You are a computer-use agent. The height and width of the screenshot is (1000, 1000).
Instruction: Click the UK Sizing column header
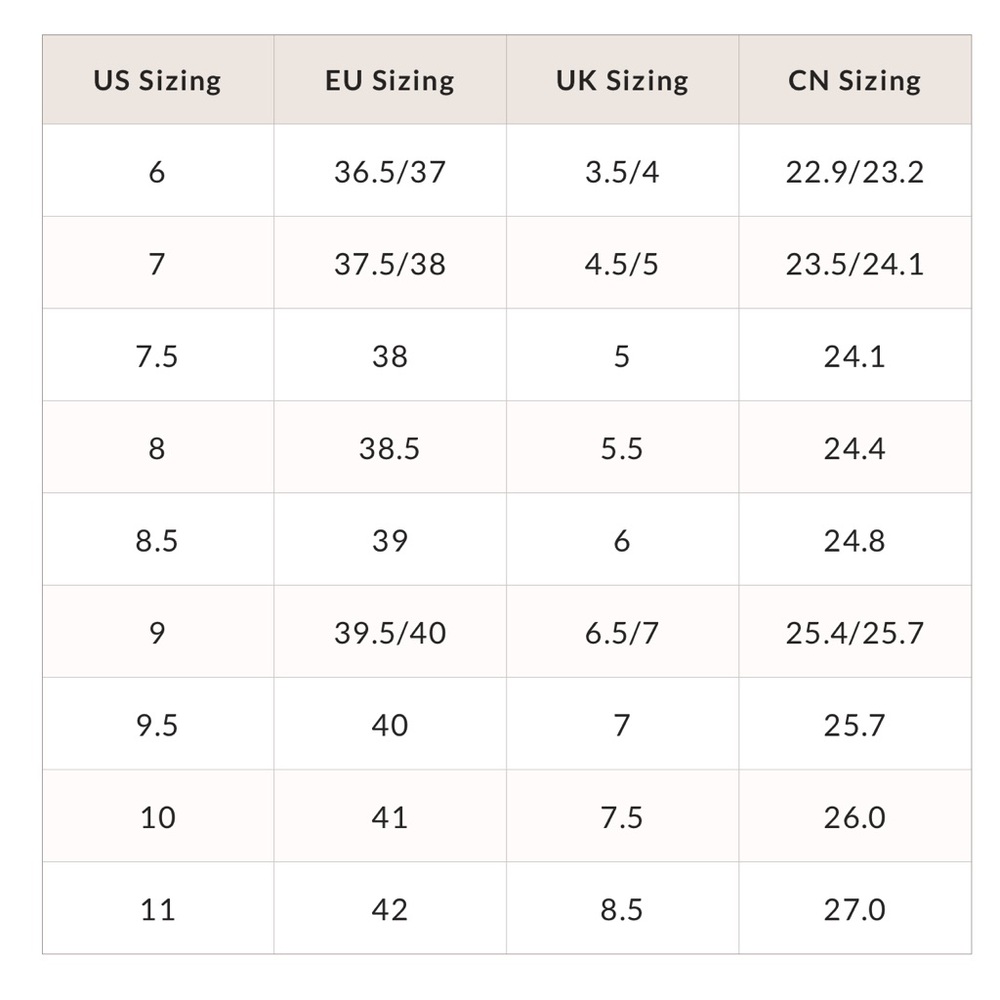click(622, 80)
